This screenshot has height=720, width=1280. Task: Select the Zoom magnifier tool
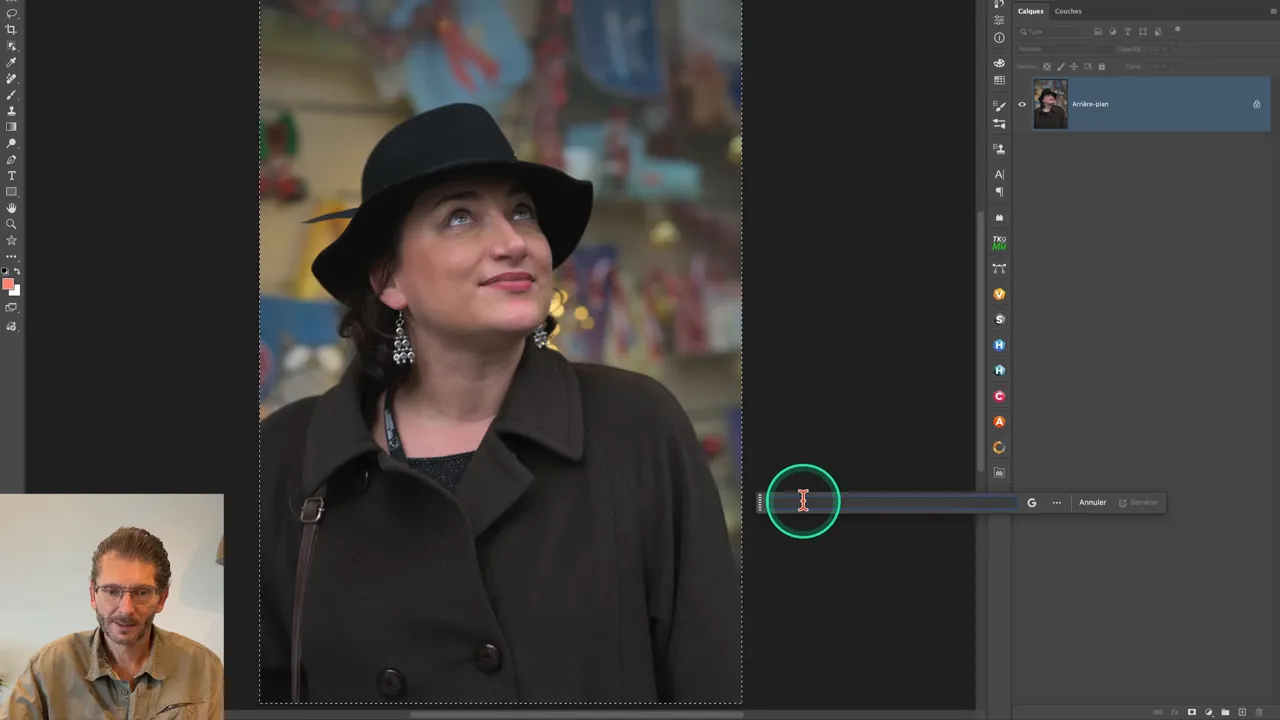[x=12, y=224]
